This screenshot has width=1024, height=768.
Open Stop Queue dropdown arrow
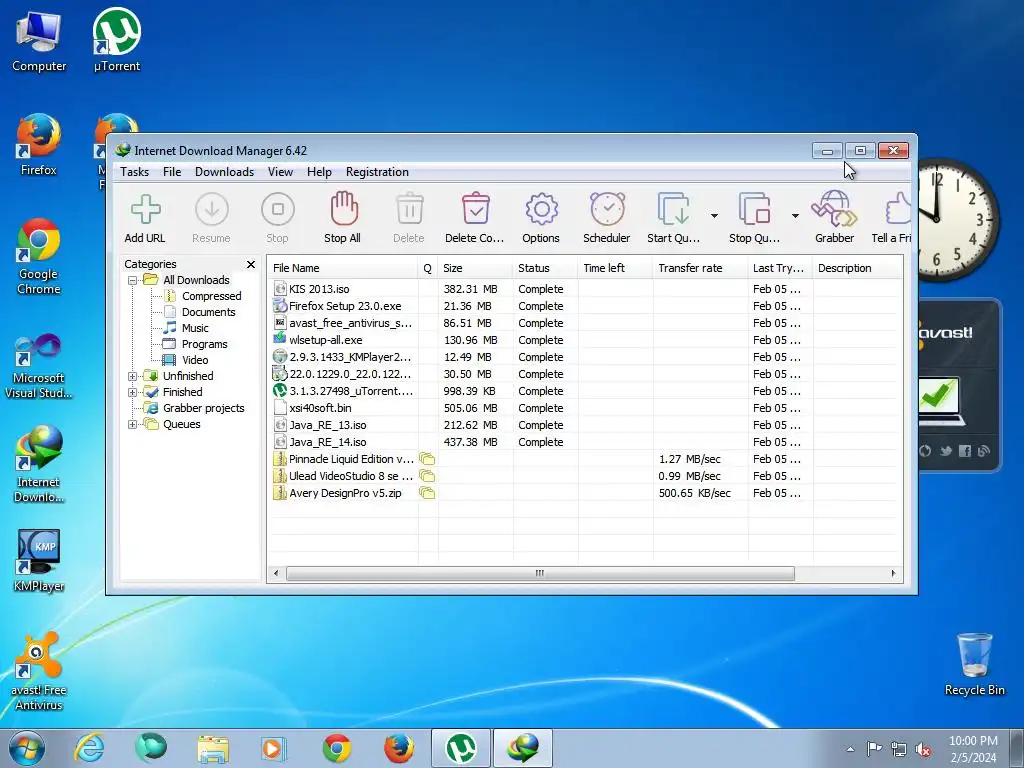tap(795, 216)
